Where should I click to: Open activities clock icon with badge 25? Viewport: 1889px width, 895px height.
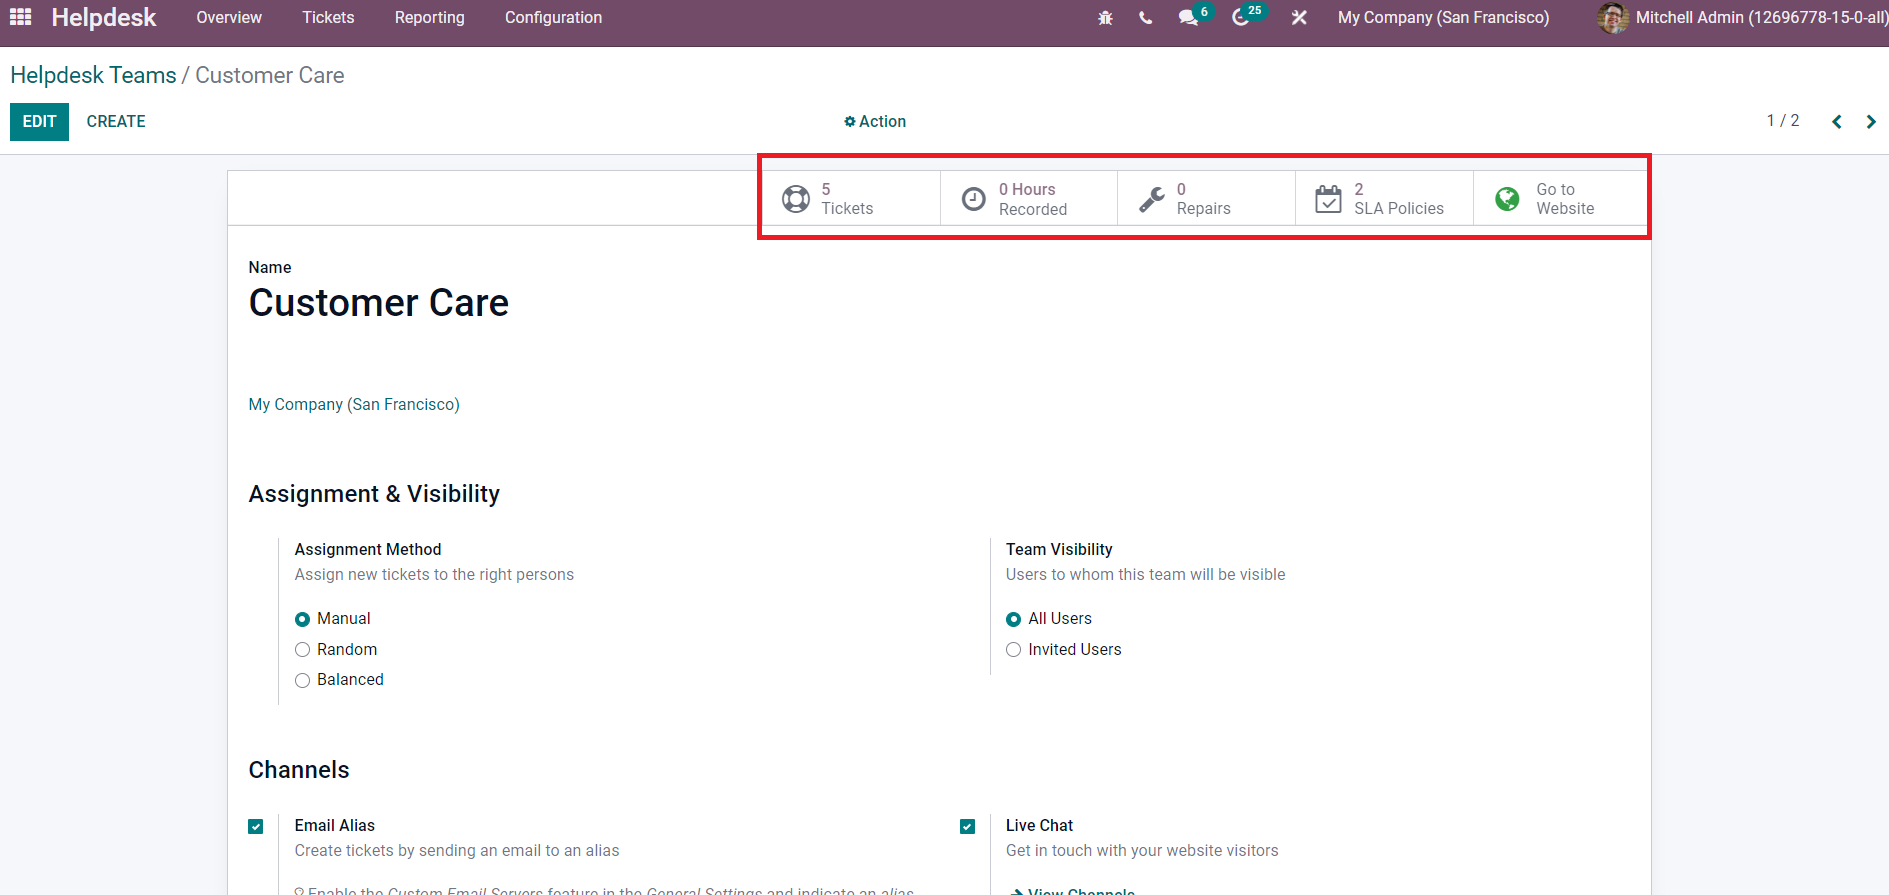click(1240, 18)
